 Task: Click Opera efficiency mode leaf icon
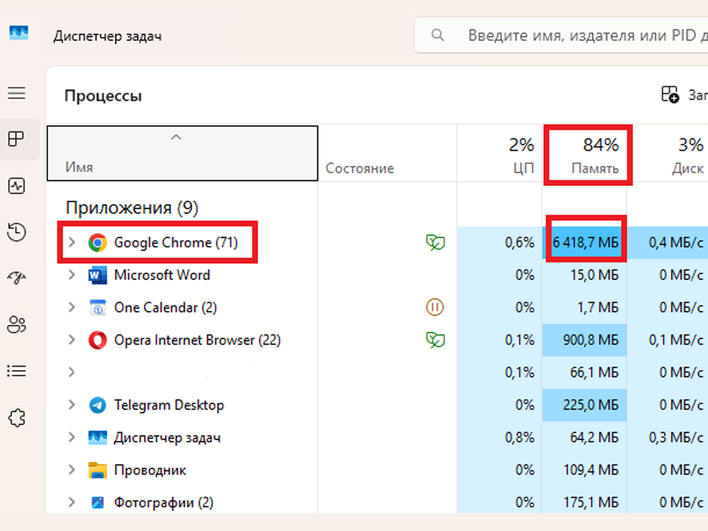pyautogui.click(x=435, y=340)
